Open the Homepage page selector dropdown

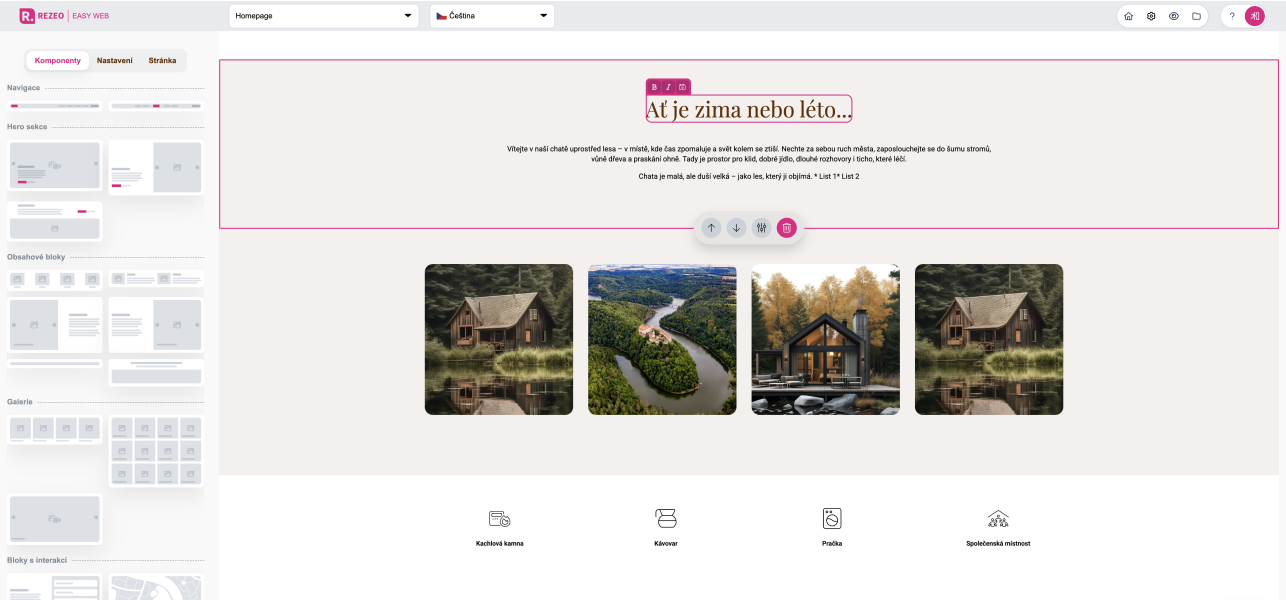[322, 15]
